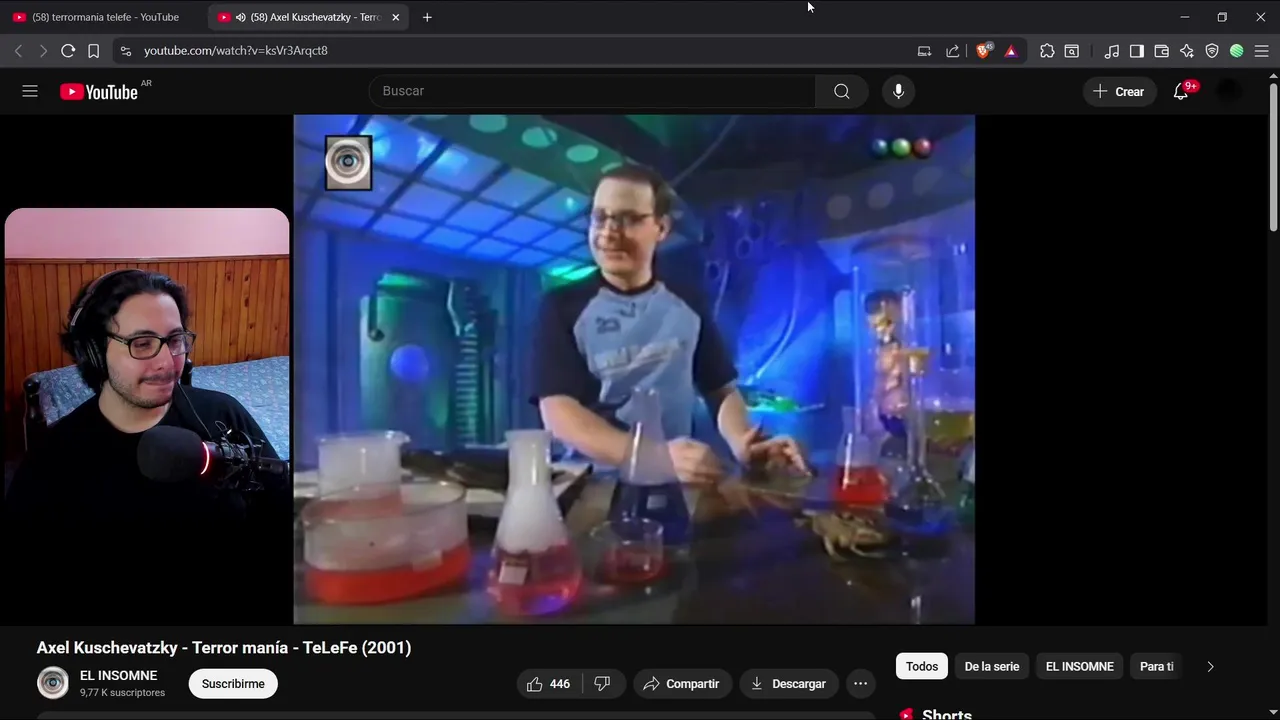The image size is (1280, 720).
Task: Click the Suscribirme button
Action: 233,684
